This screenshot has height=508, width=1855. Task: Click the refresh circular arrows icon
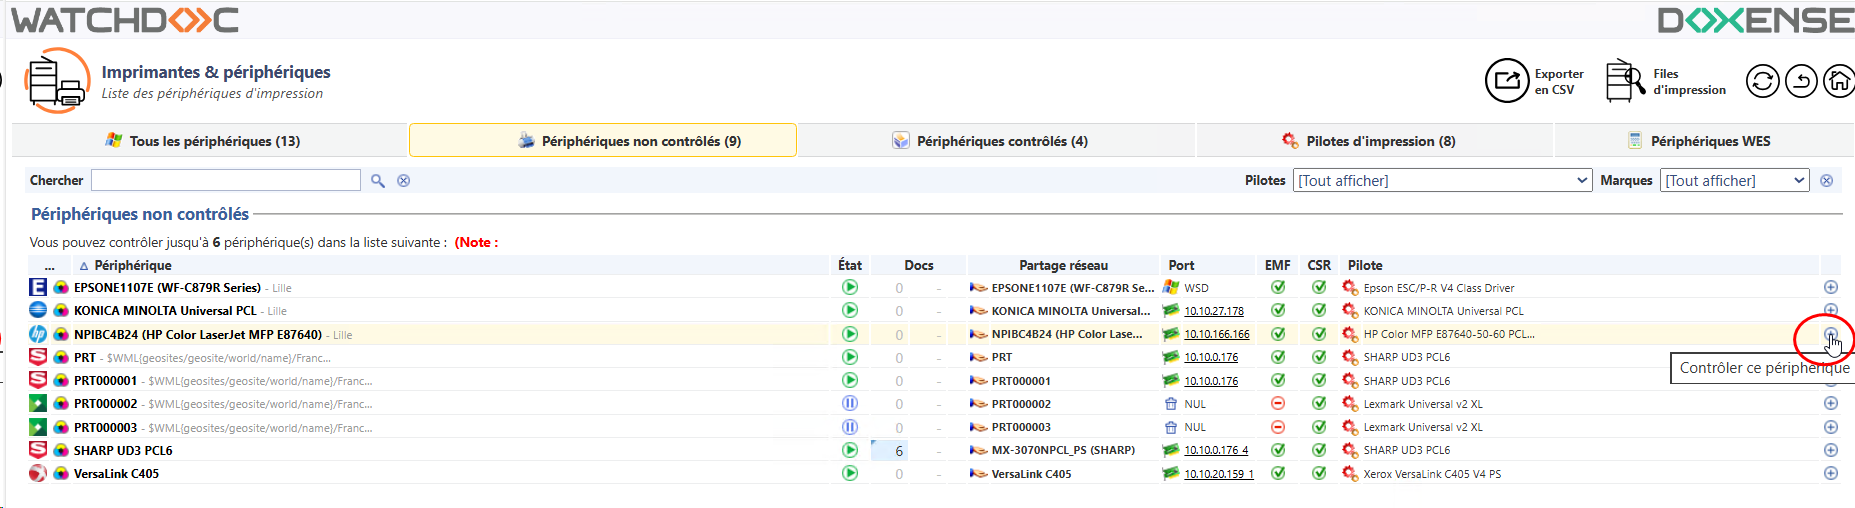(1762, 81)
